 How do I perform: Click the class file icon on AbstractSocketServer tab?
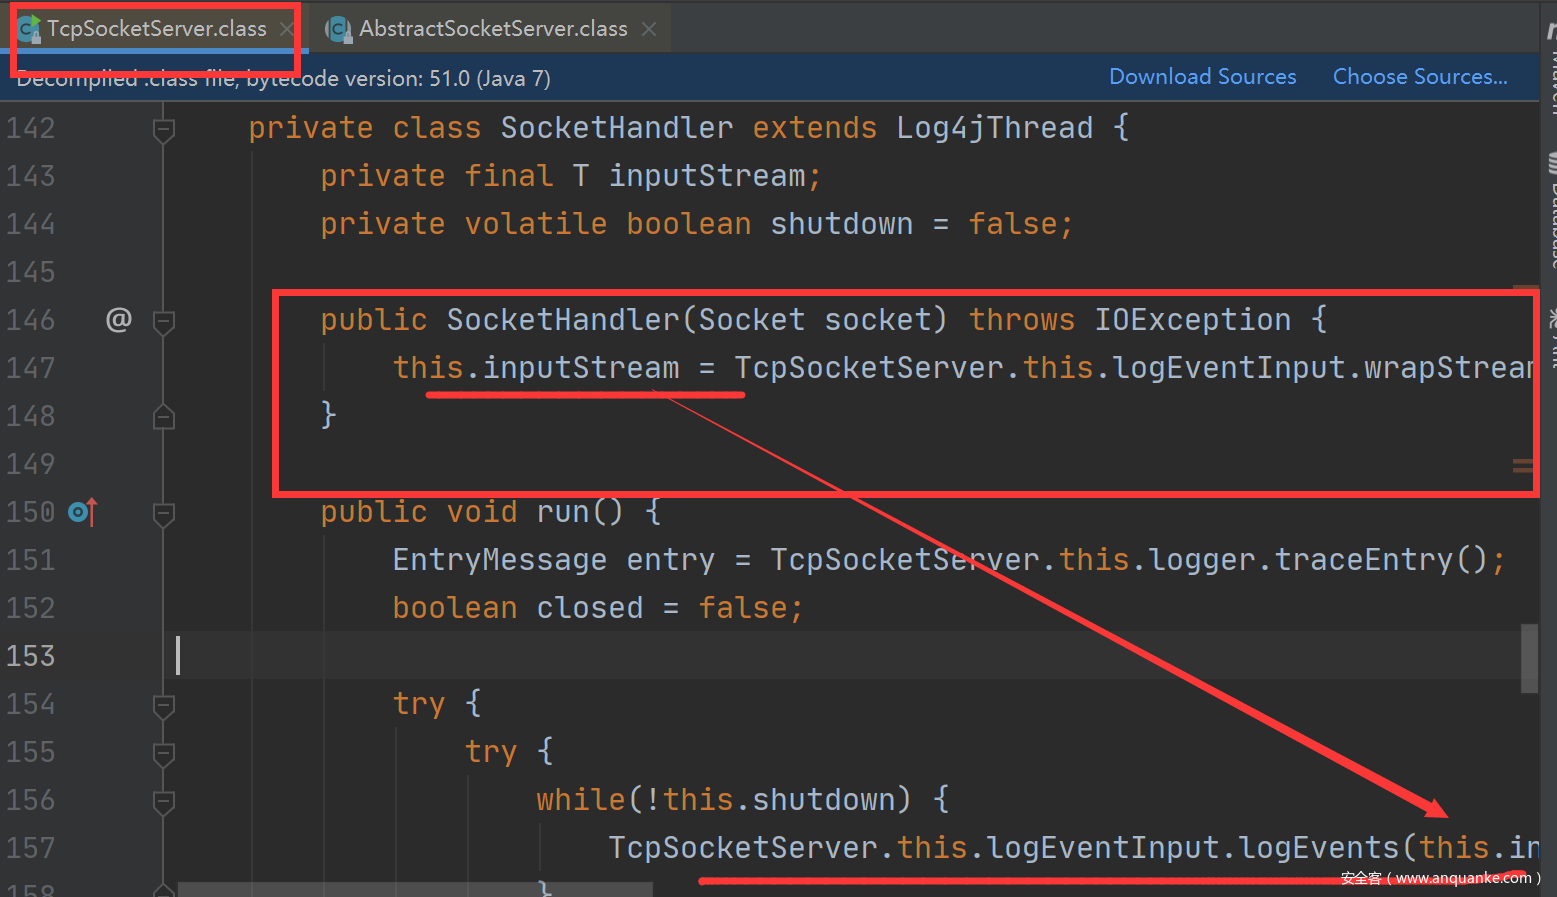[339, 29]
